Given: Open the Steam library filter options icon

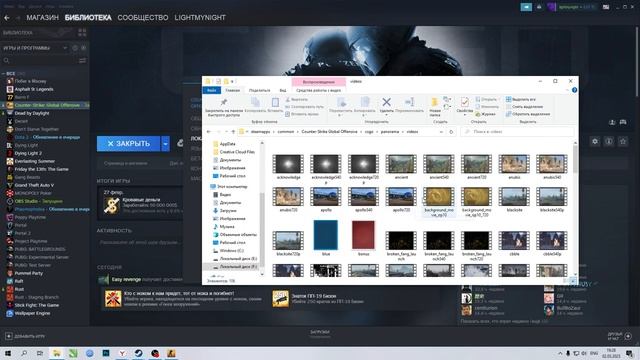Looking at the screenshot, I should (x=82, y=60).
